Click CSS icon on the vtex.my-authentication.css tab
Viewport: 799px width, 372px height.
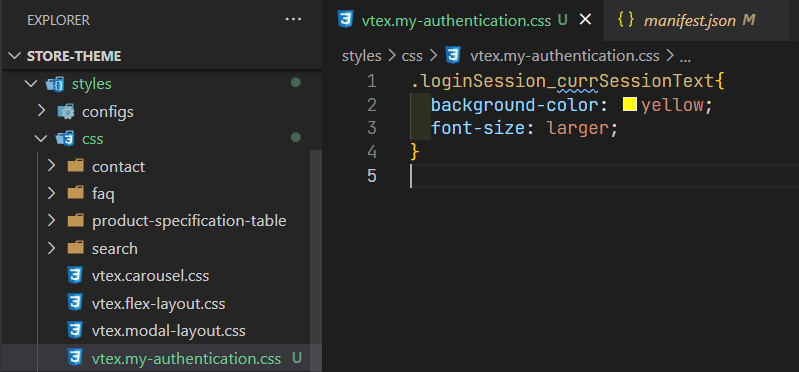346,20
